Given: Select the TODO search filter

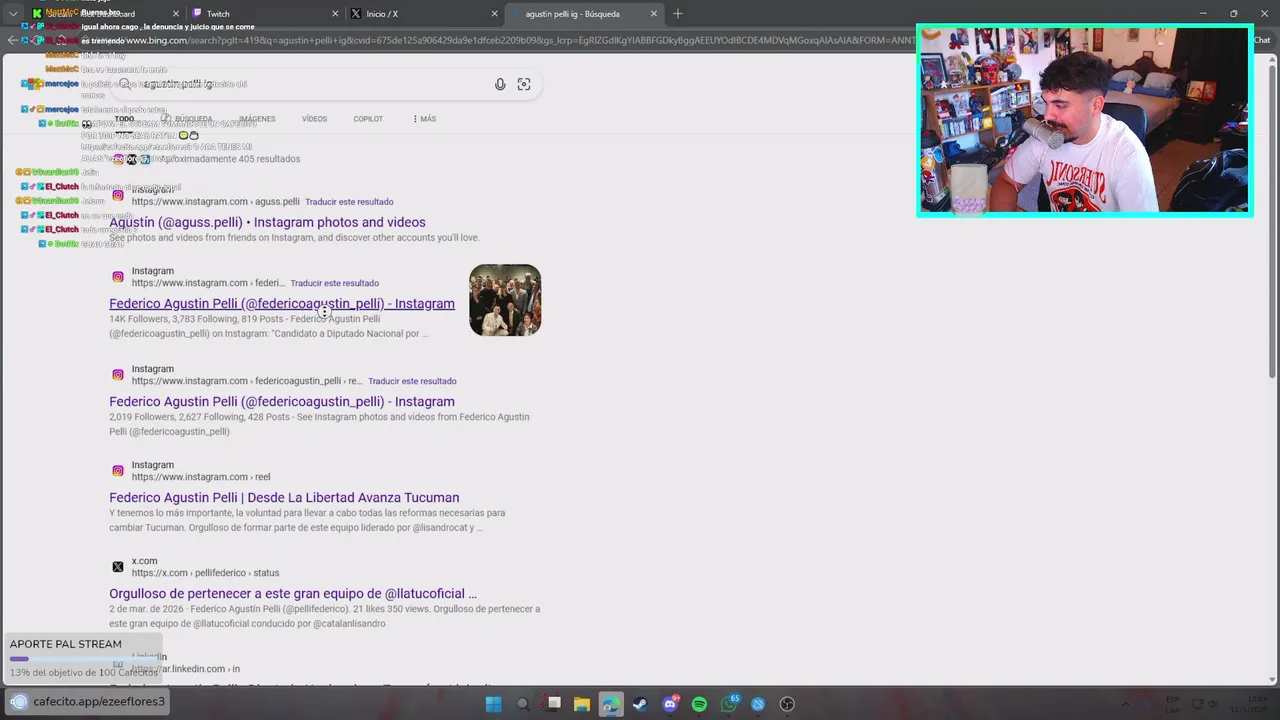Looking at the screenshot, I should point(124,119).
